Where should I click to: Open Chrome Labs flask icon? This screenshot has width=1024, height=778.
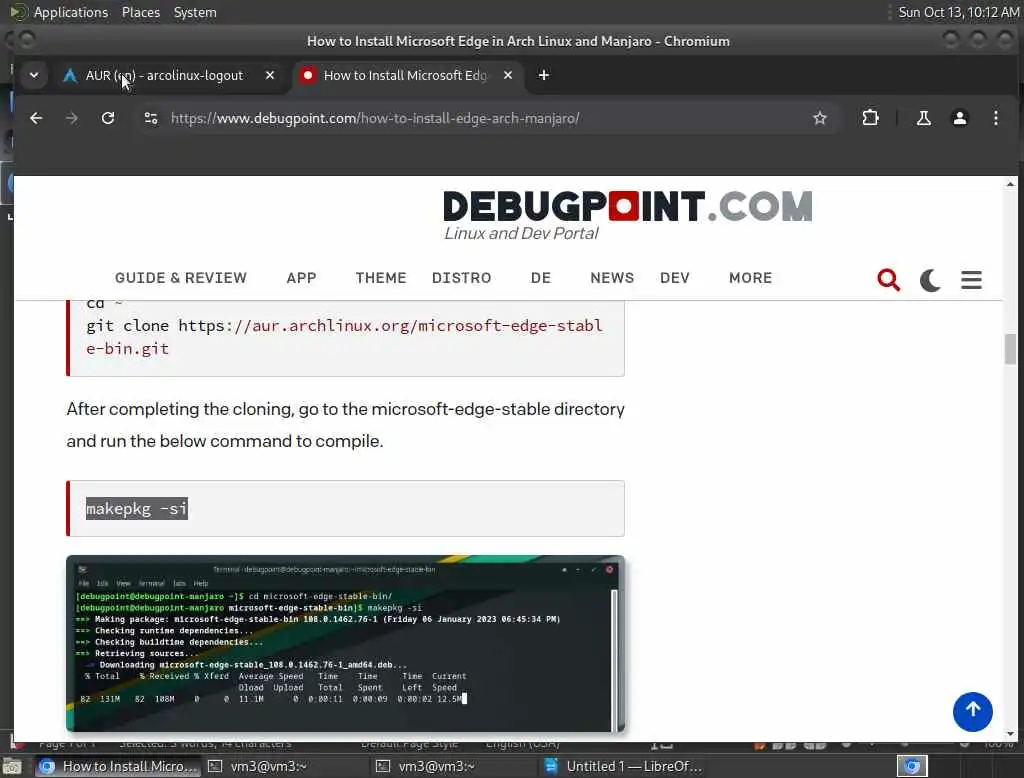(923, 118)
